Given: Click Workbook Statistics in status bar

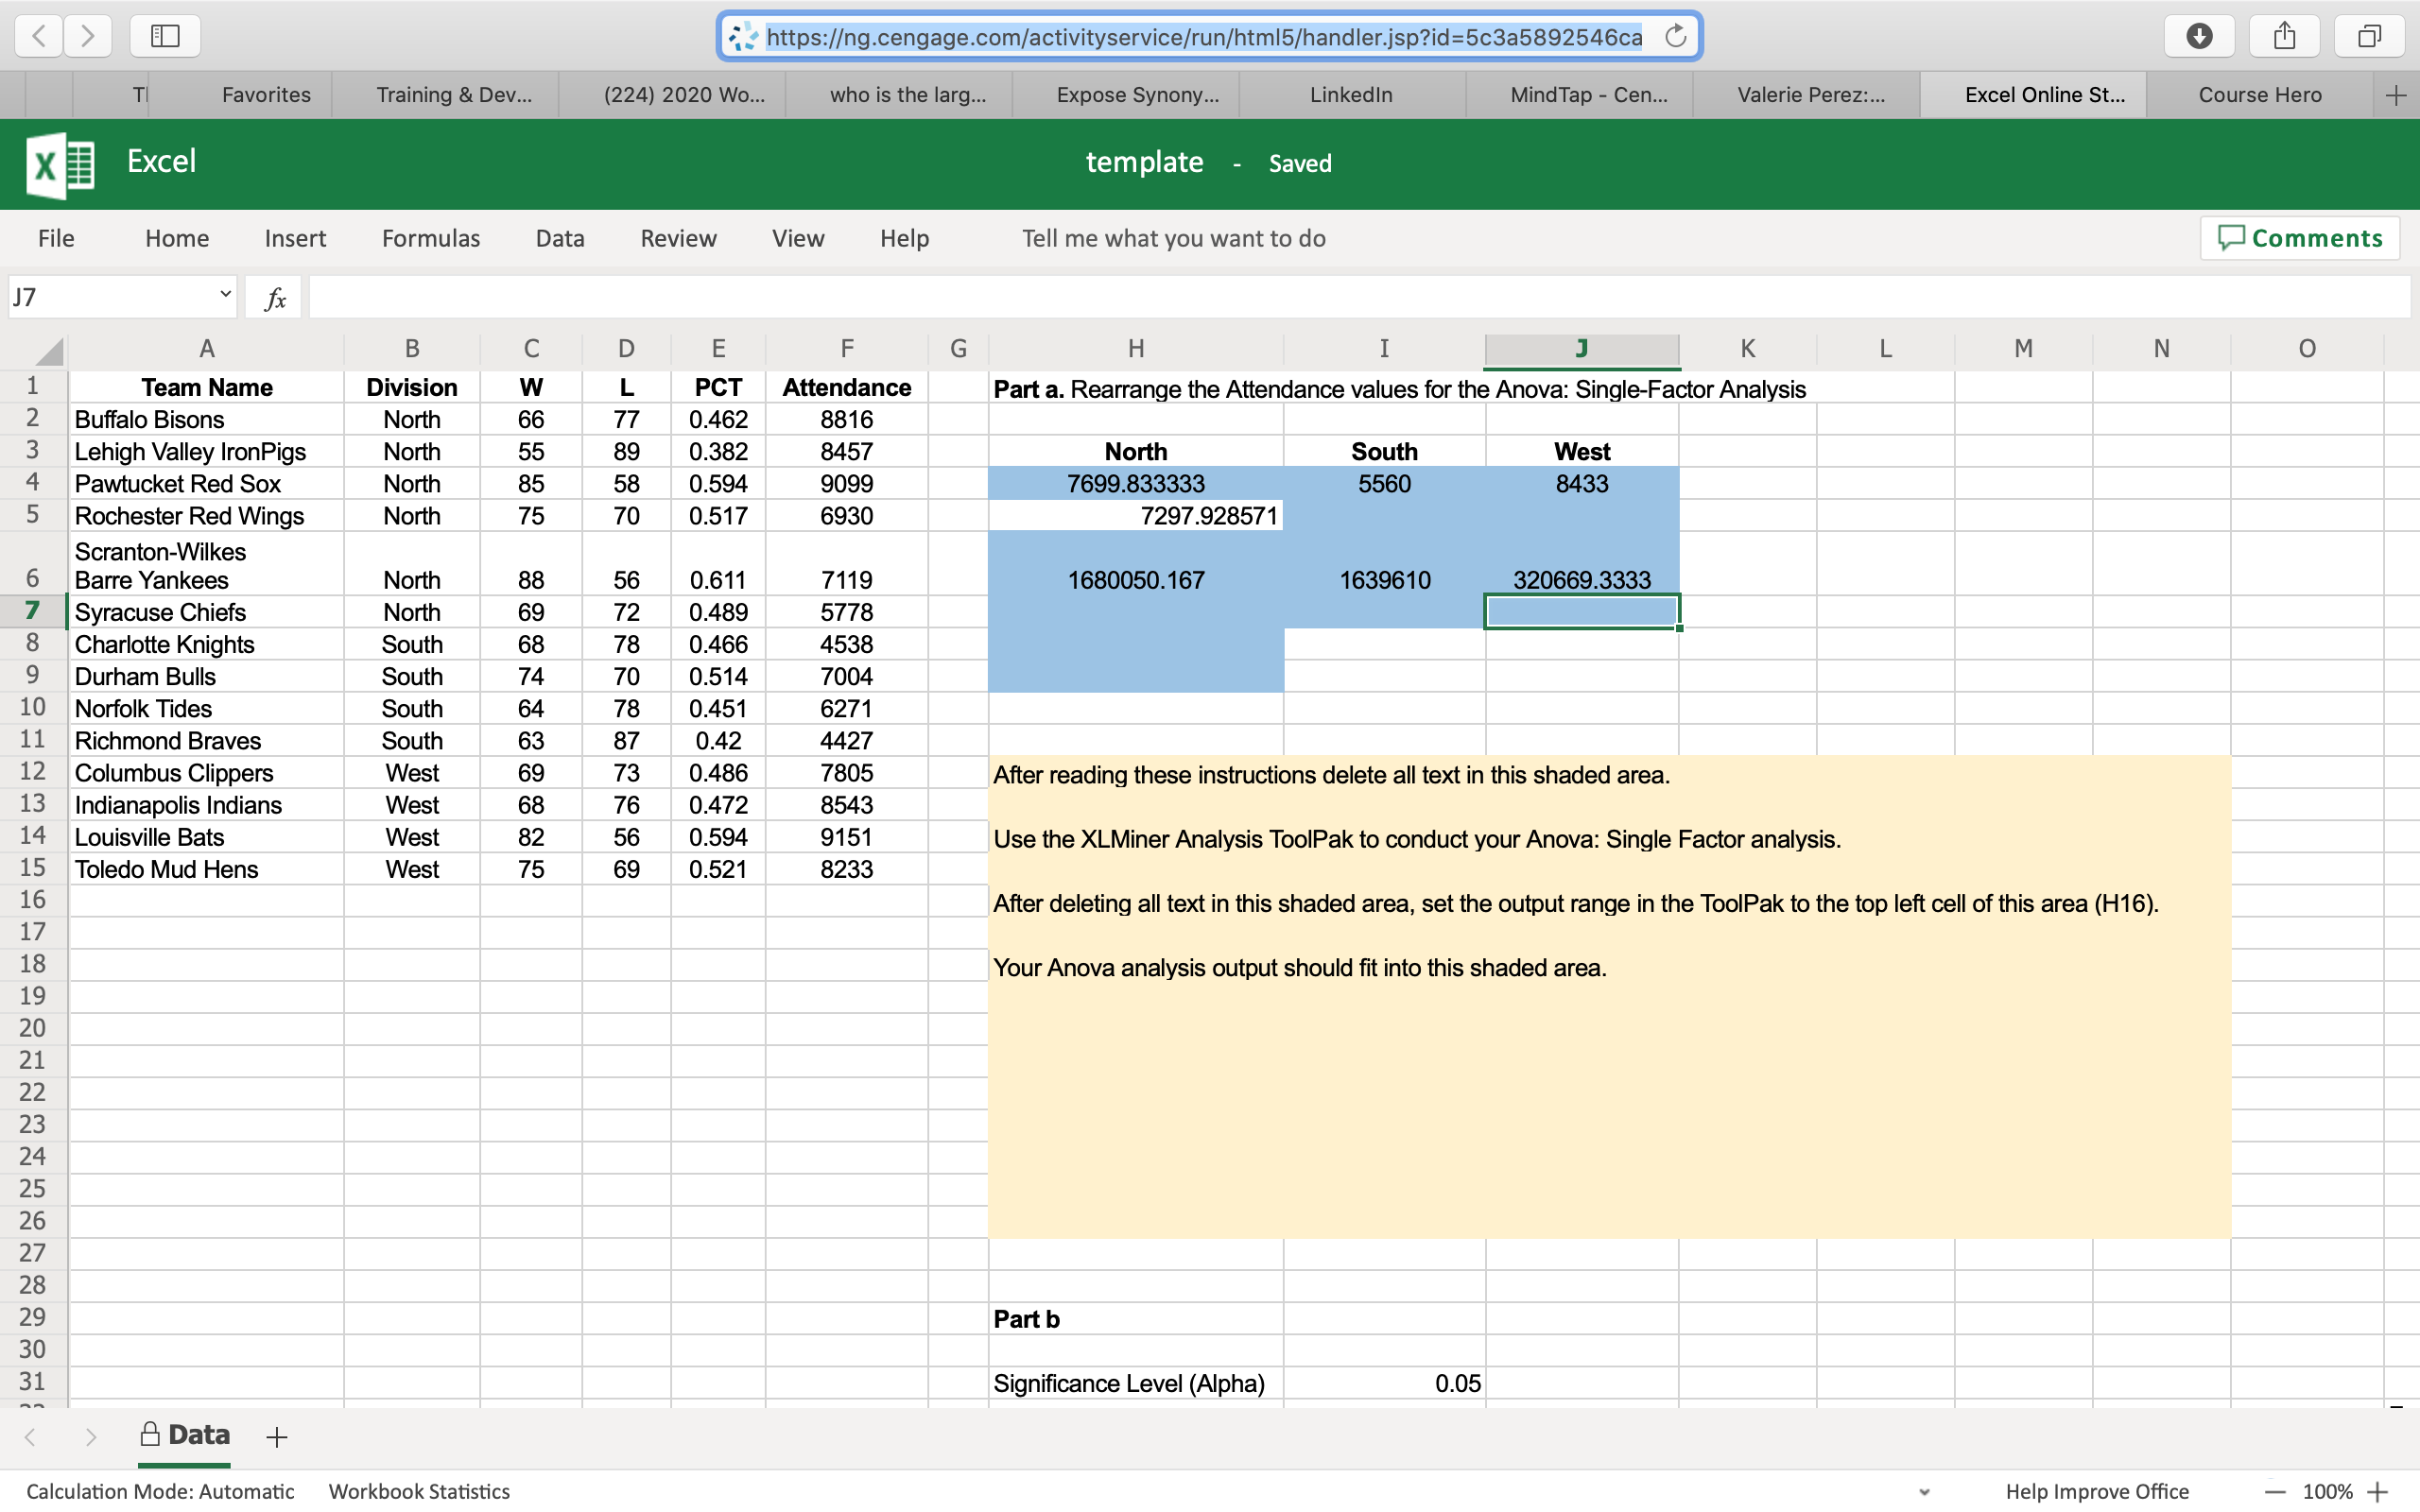Looking at the screenshot, I should [419, 1491].
